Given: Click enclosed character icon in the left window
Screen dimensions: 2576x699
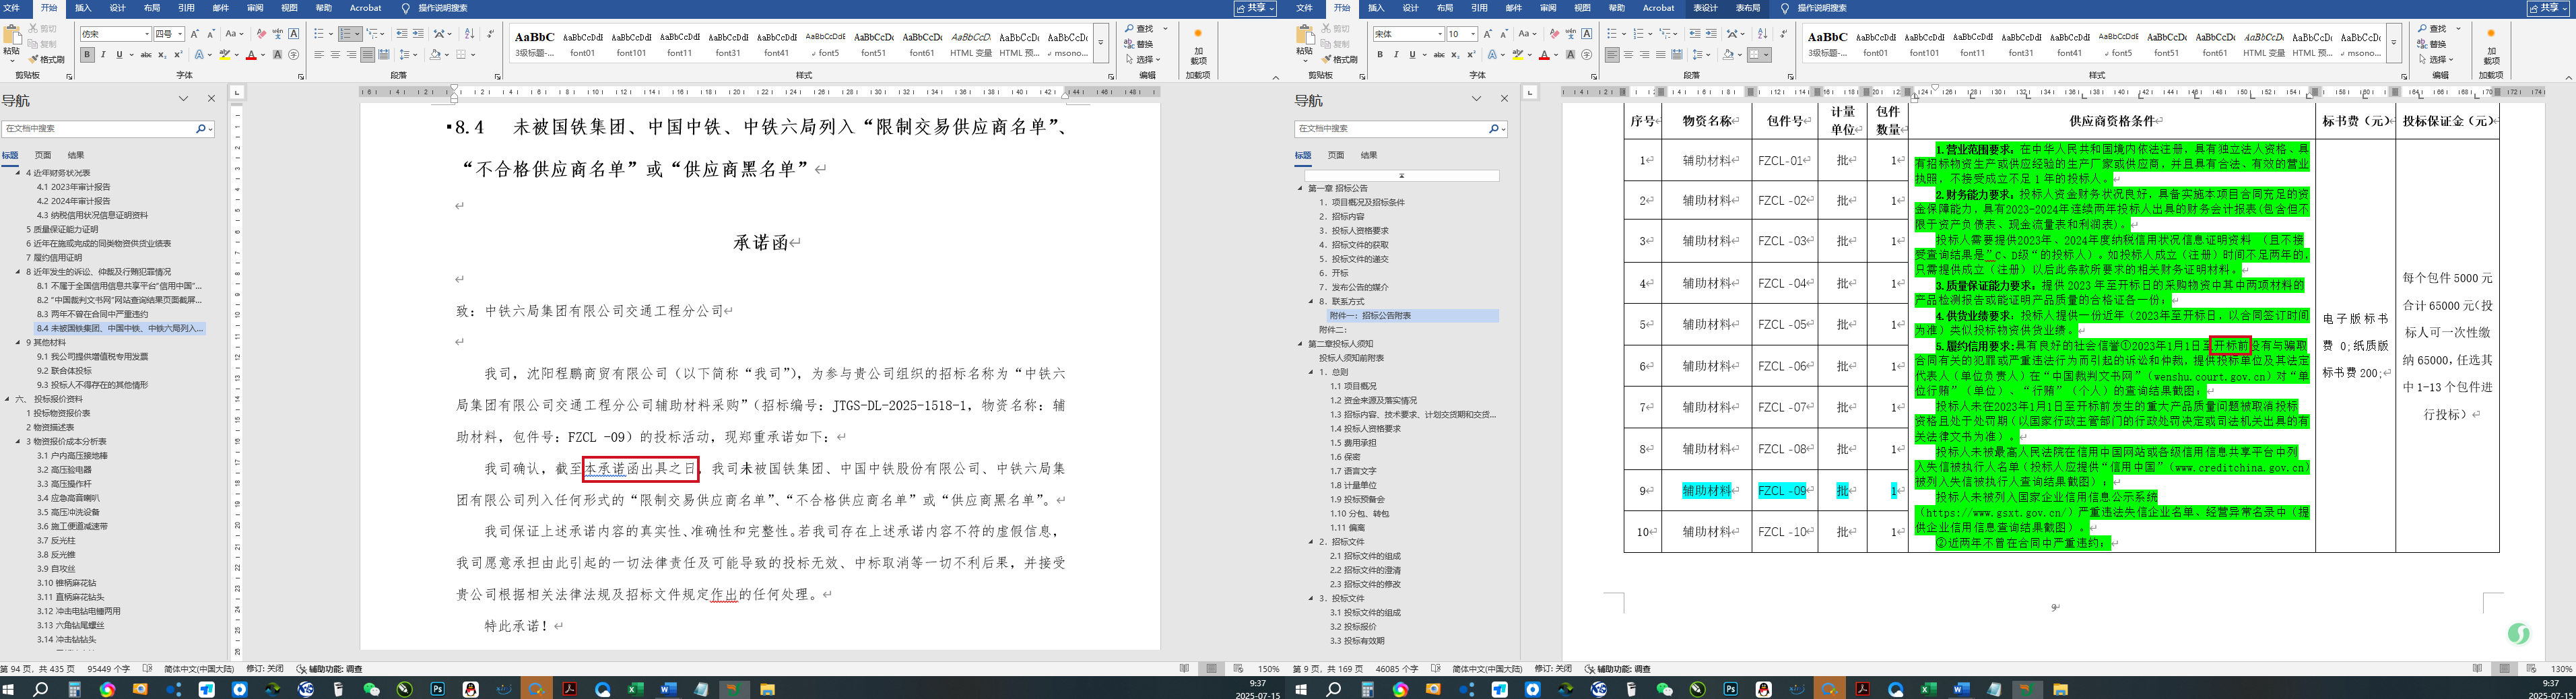Looking at the screenshot, I should click(x=293, y=54).
